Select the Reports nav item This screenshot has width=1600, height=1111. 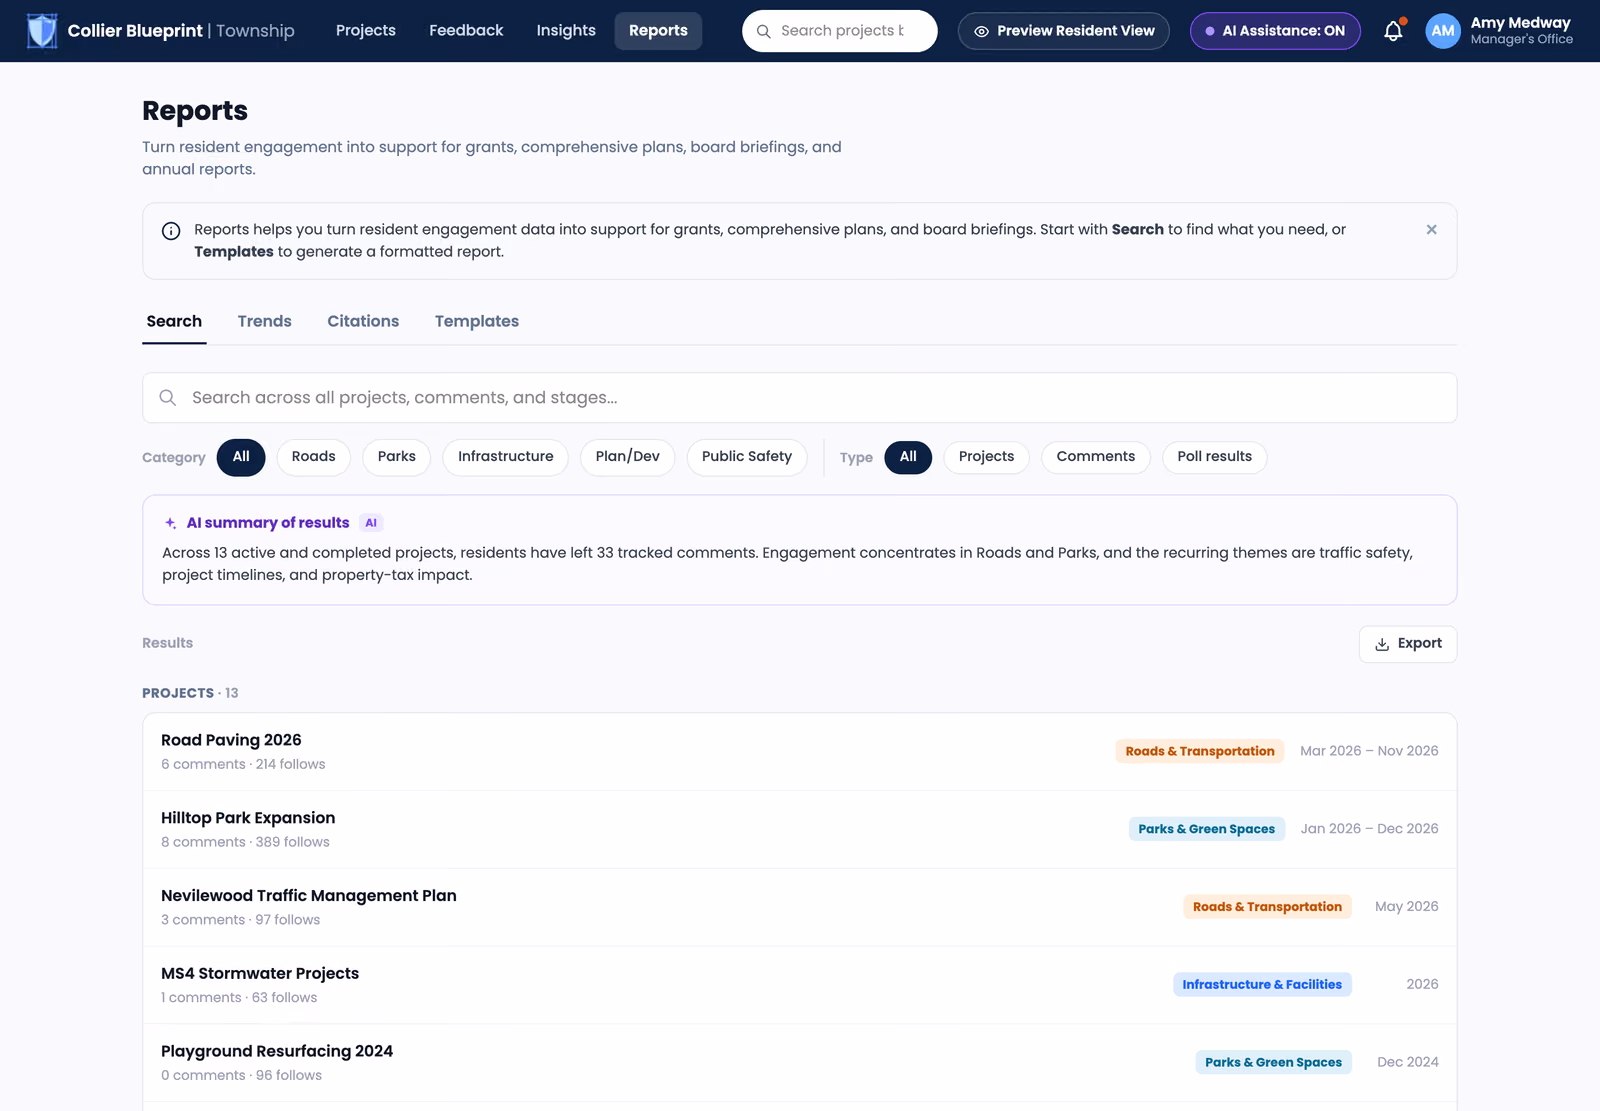click(x=658, y=31)
